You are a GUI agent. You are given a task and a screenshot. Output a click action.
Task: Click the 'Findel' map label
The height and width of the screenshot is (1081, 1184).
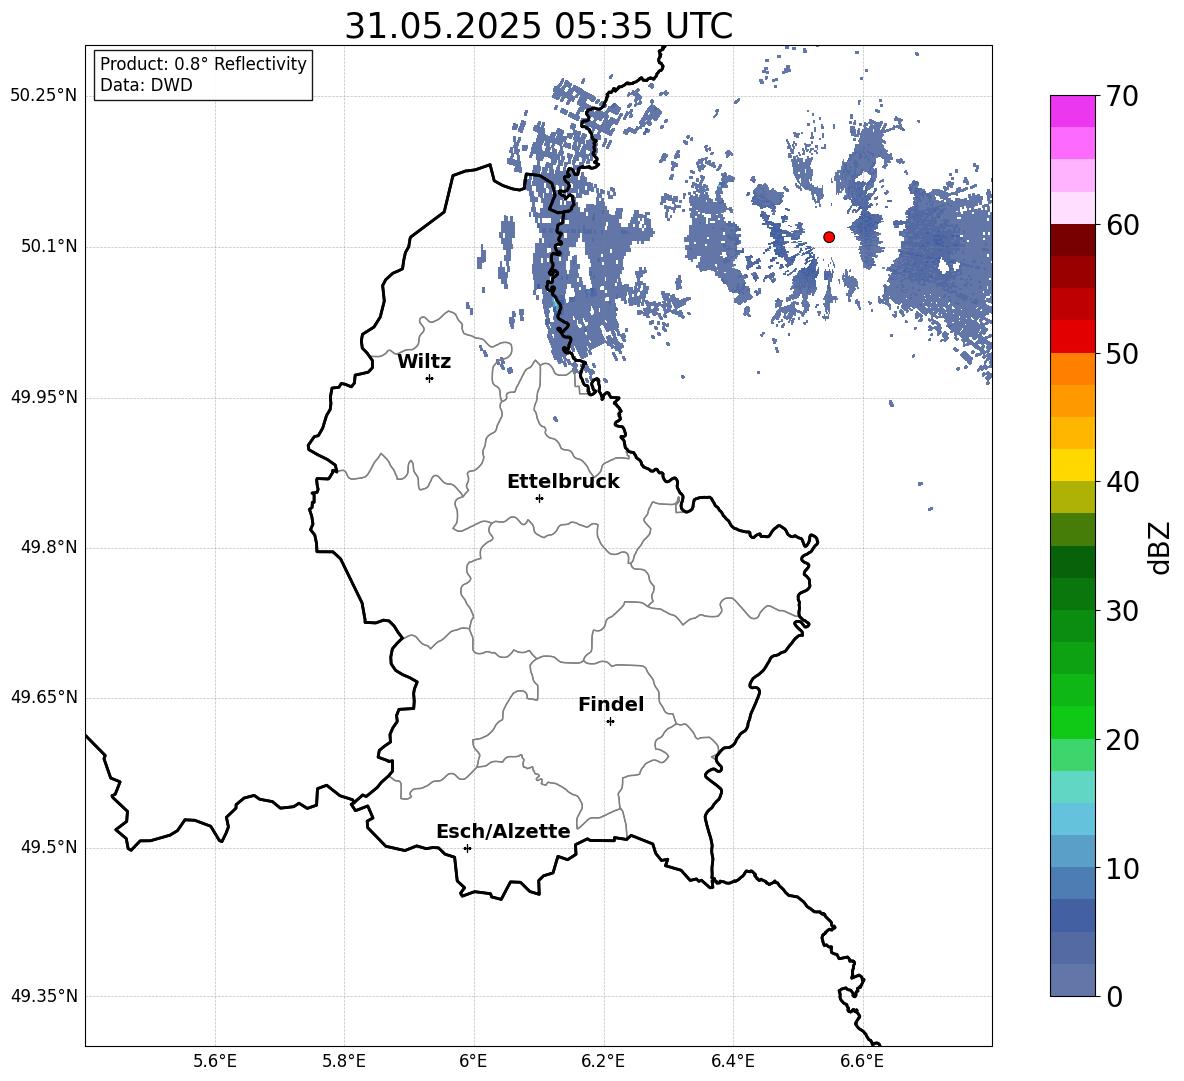click(x=611, y=704)
